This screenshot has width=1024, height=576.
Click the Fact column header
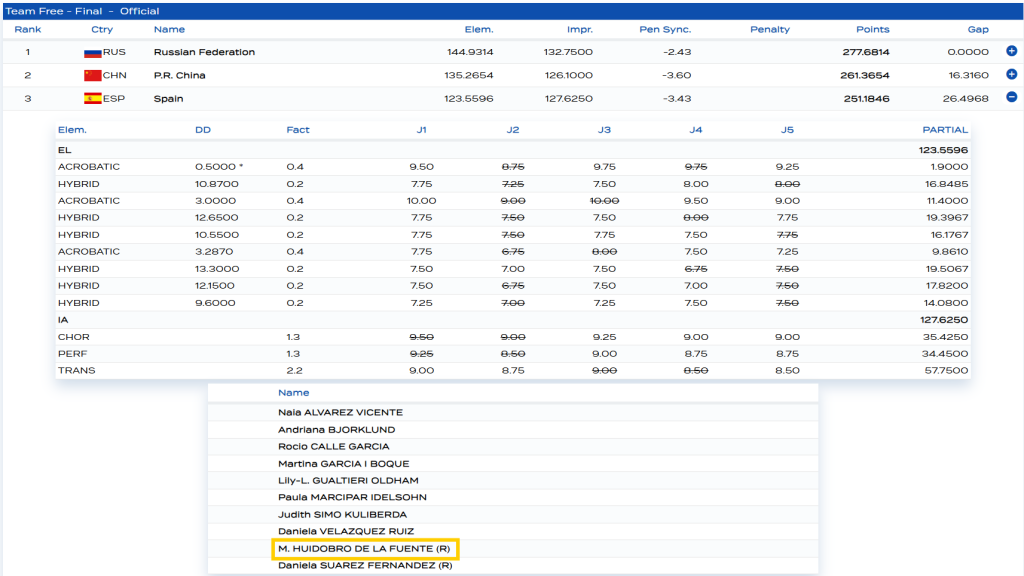pos(298,130)
